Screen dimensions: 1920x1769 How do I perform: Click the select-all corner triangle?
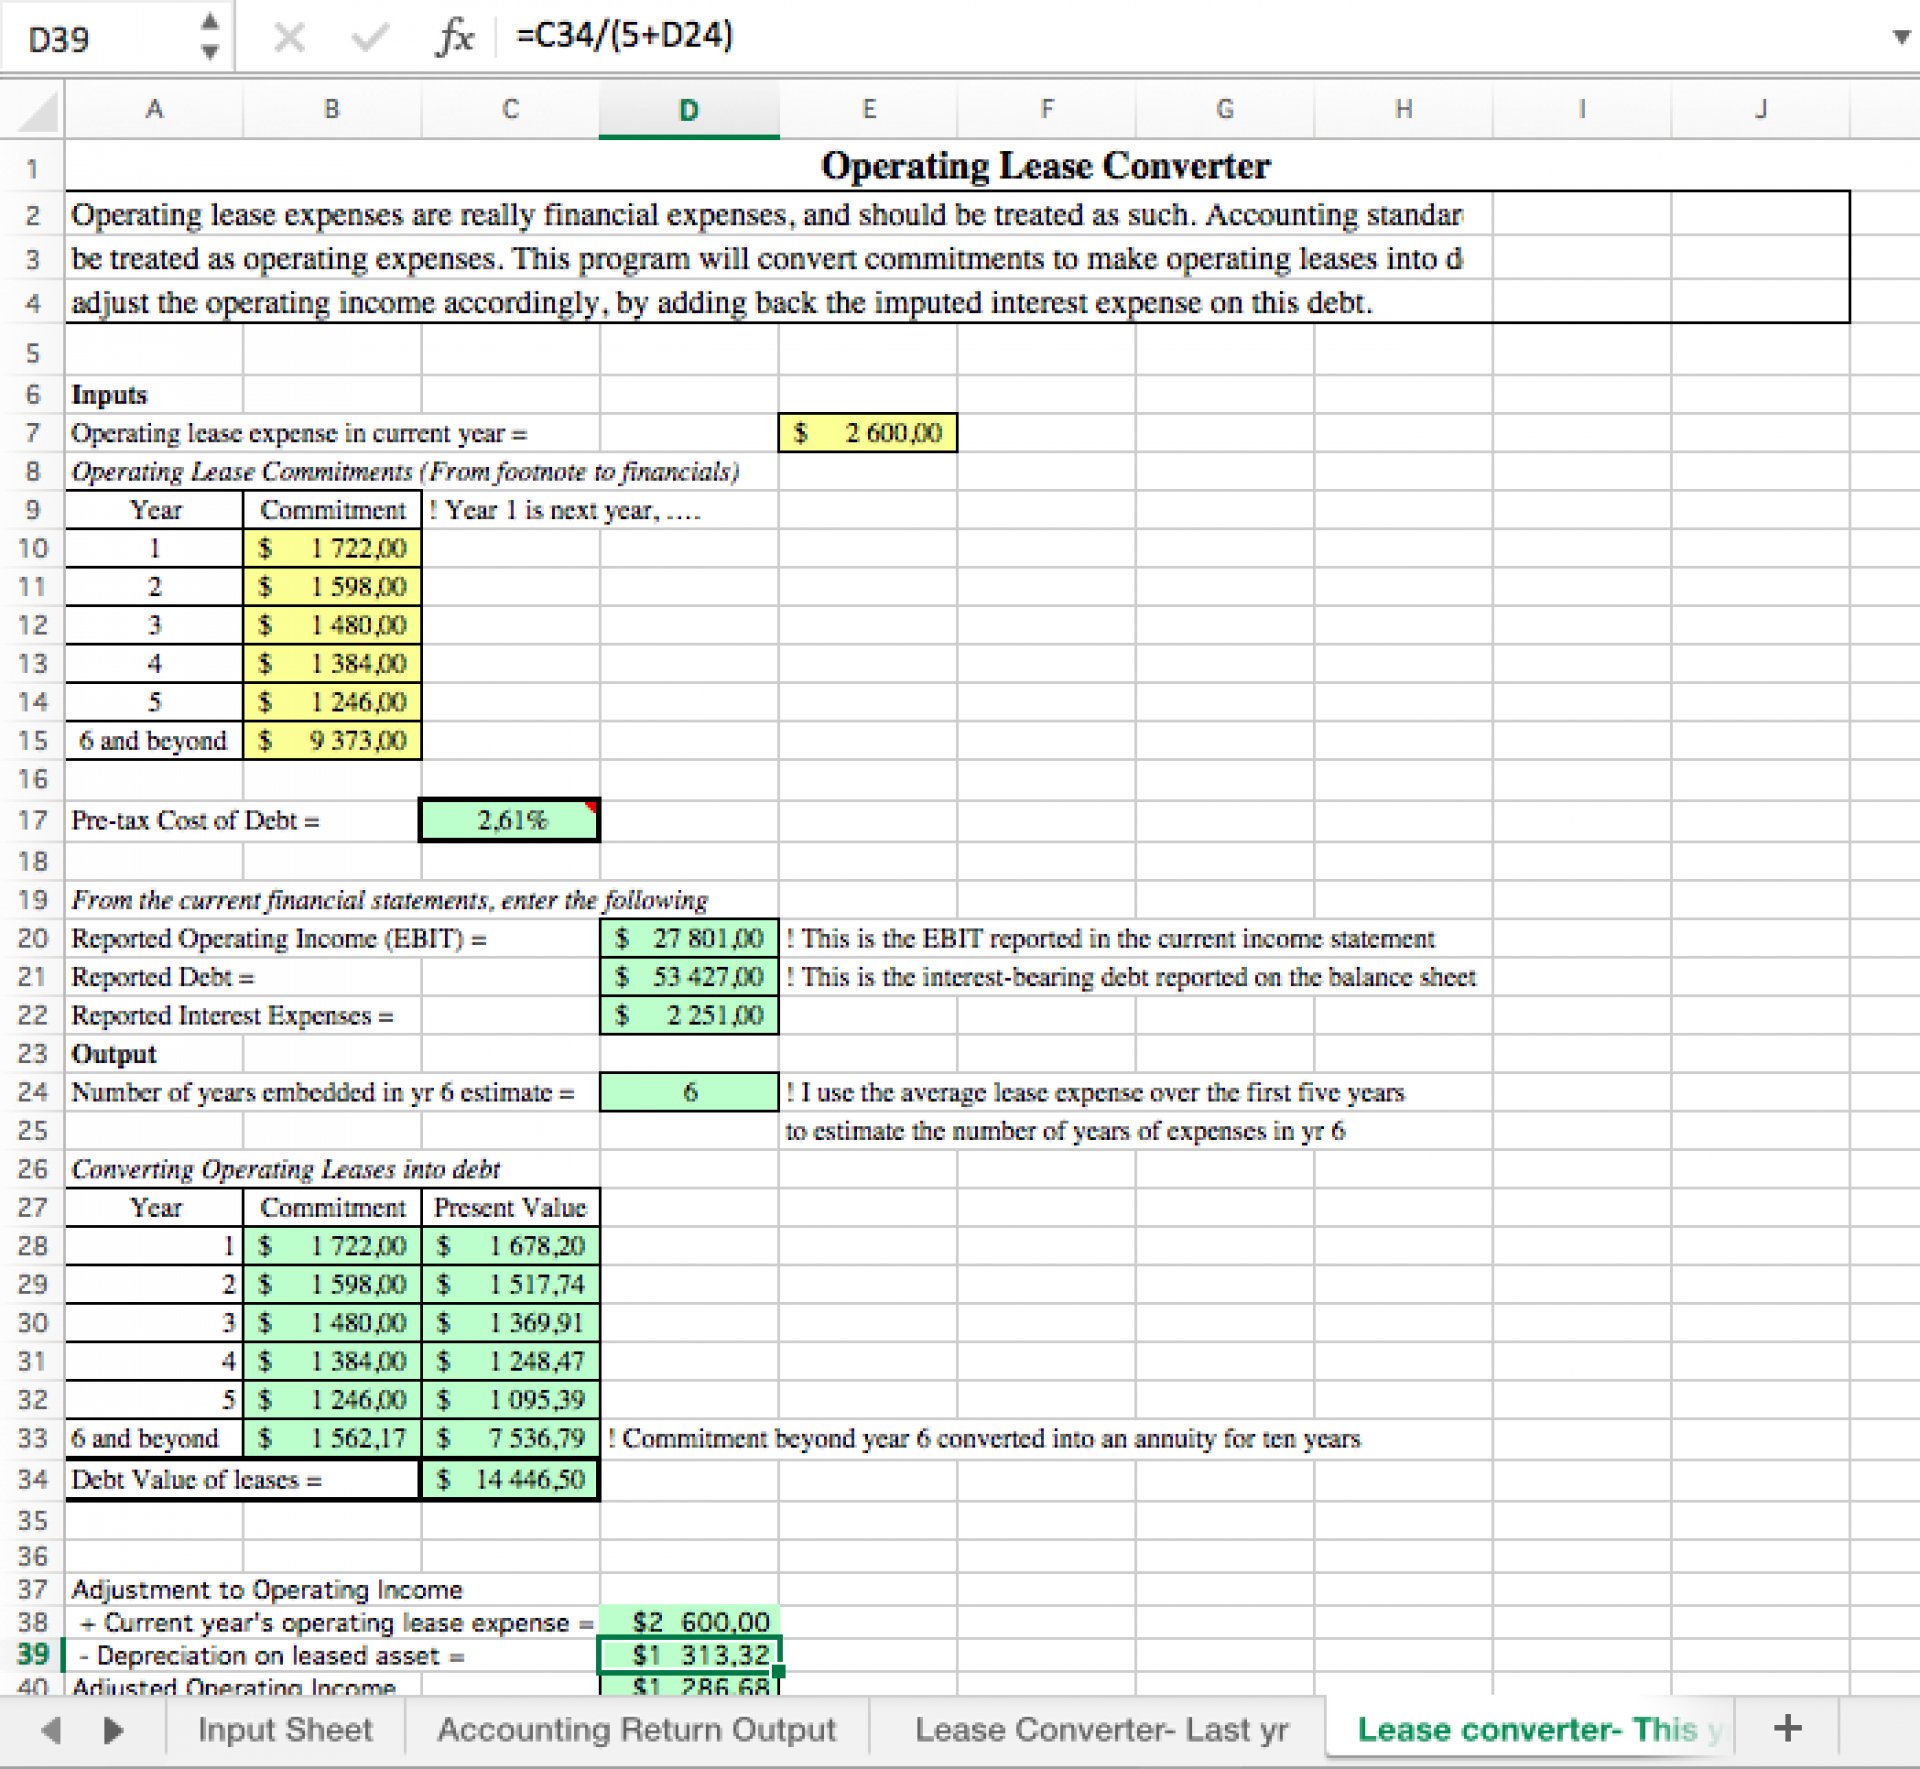(x=37, y=110)
